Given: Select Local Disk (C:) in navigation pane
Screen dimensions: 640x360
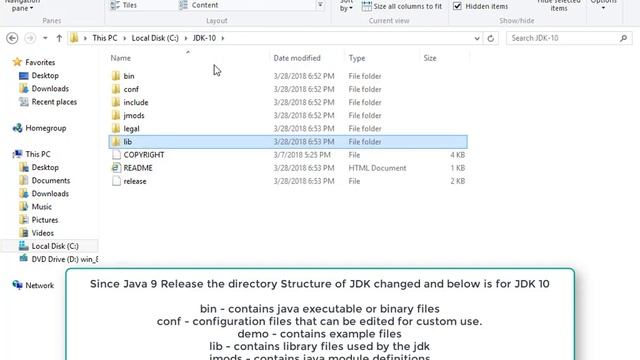Looking at the screenshot, I should click(x=55, y=246).
